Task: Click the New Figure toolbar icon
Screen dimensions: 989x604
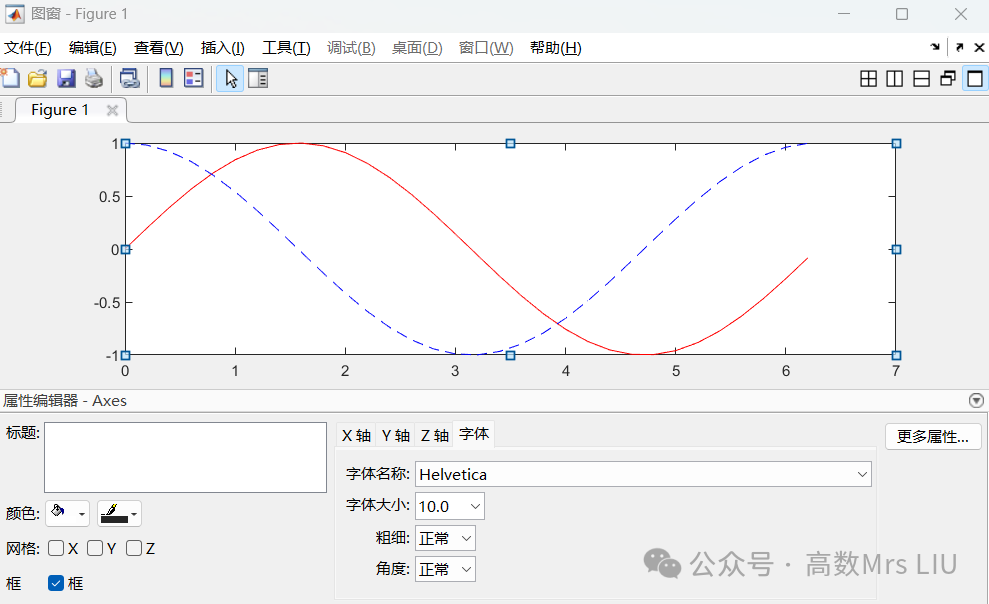Action: [x=10, y=78]
